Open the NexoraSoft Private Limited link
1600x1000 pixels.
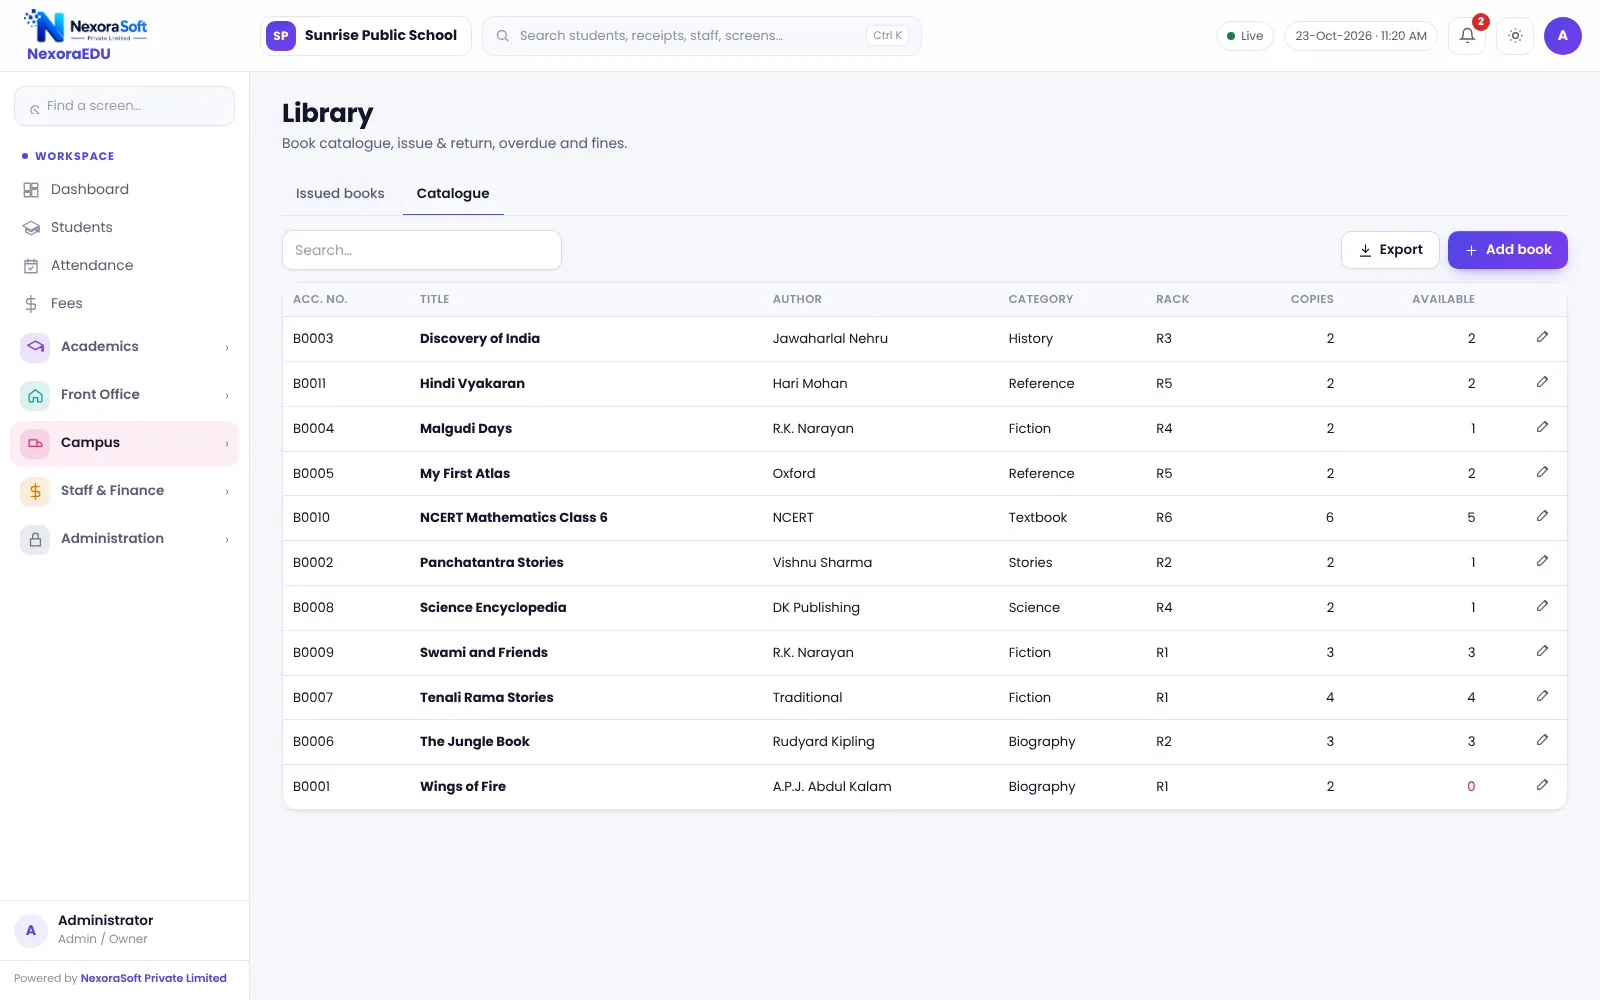tap(154, 978)
